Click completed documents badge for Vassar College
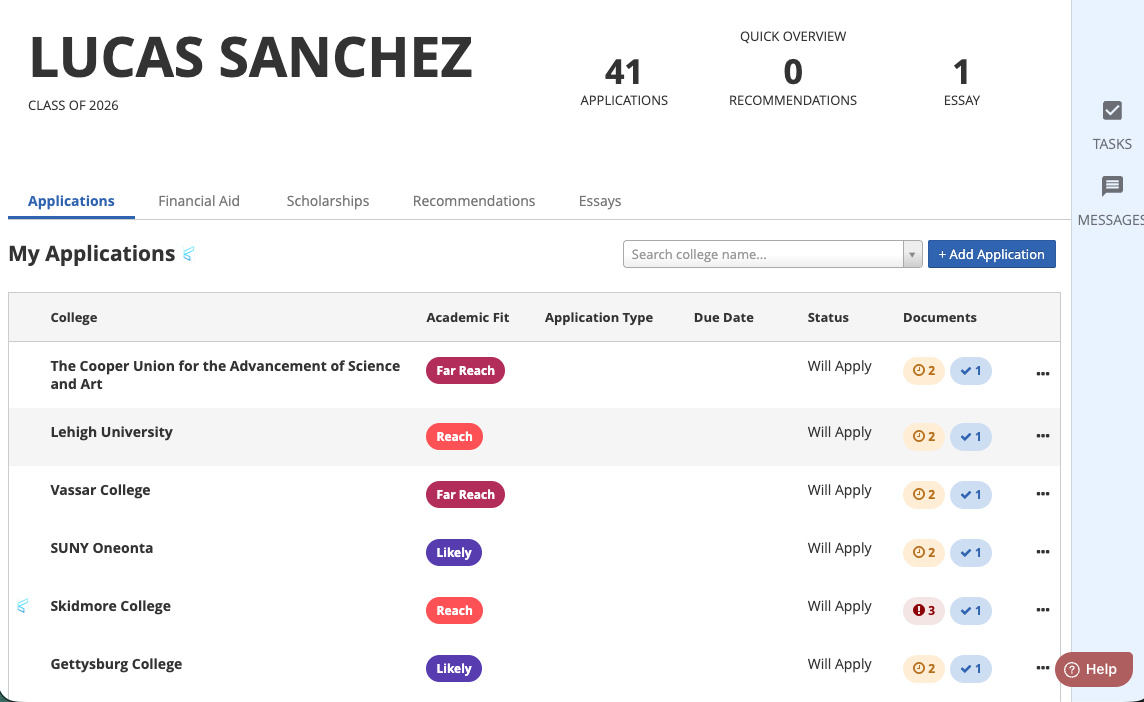Screen dimensions: 1144x702 pyautogui.click(x=971, y=495)
